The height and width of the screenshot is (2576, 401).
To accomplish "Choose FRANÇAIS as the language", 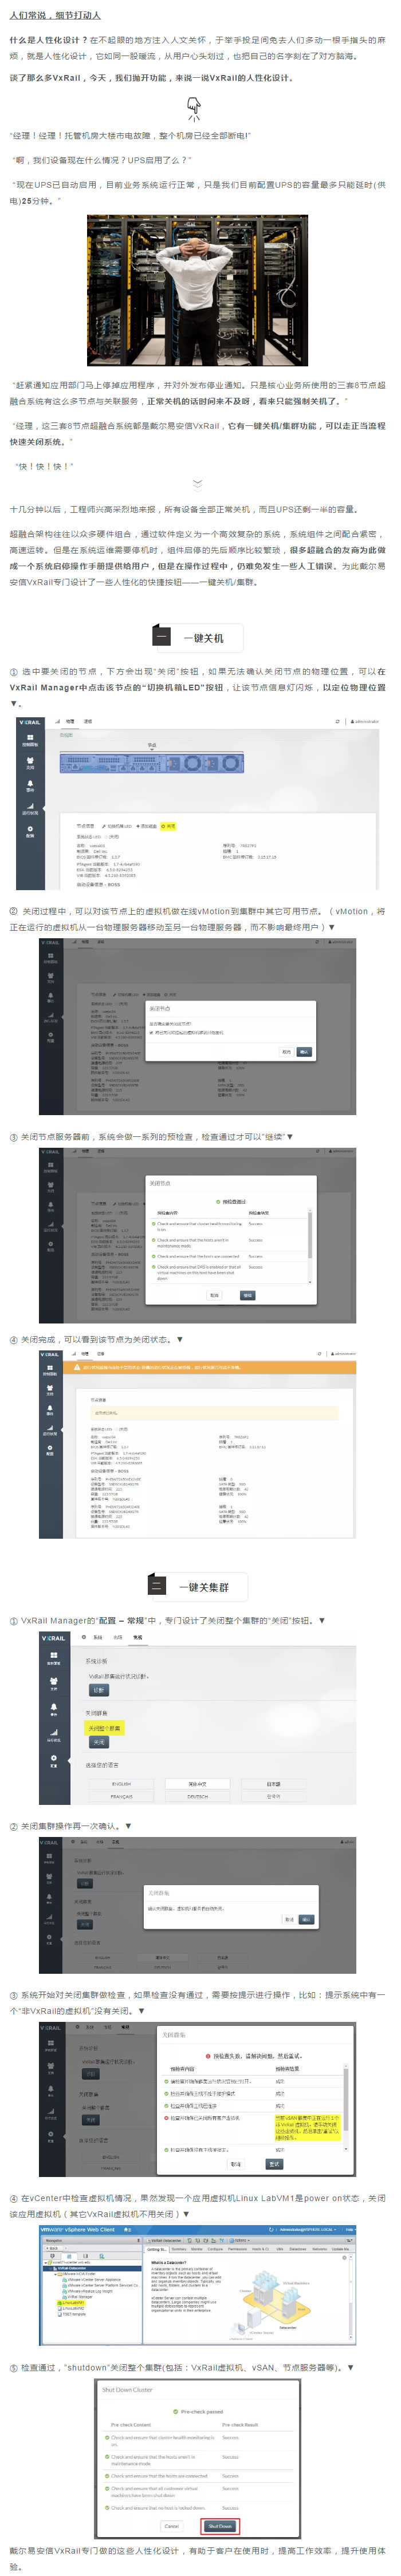I will pos(121,1796).
